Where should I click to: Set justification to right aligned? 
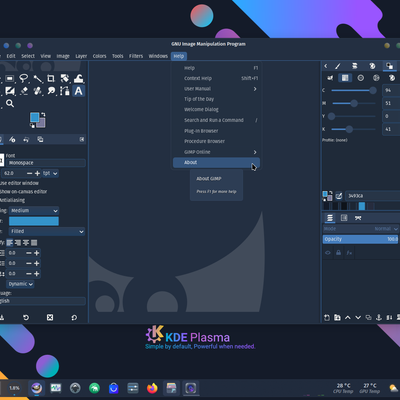pyautogui.click(x=18, y=243)
